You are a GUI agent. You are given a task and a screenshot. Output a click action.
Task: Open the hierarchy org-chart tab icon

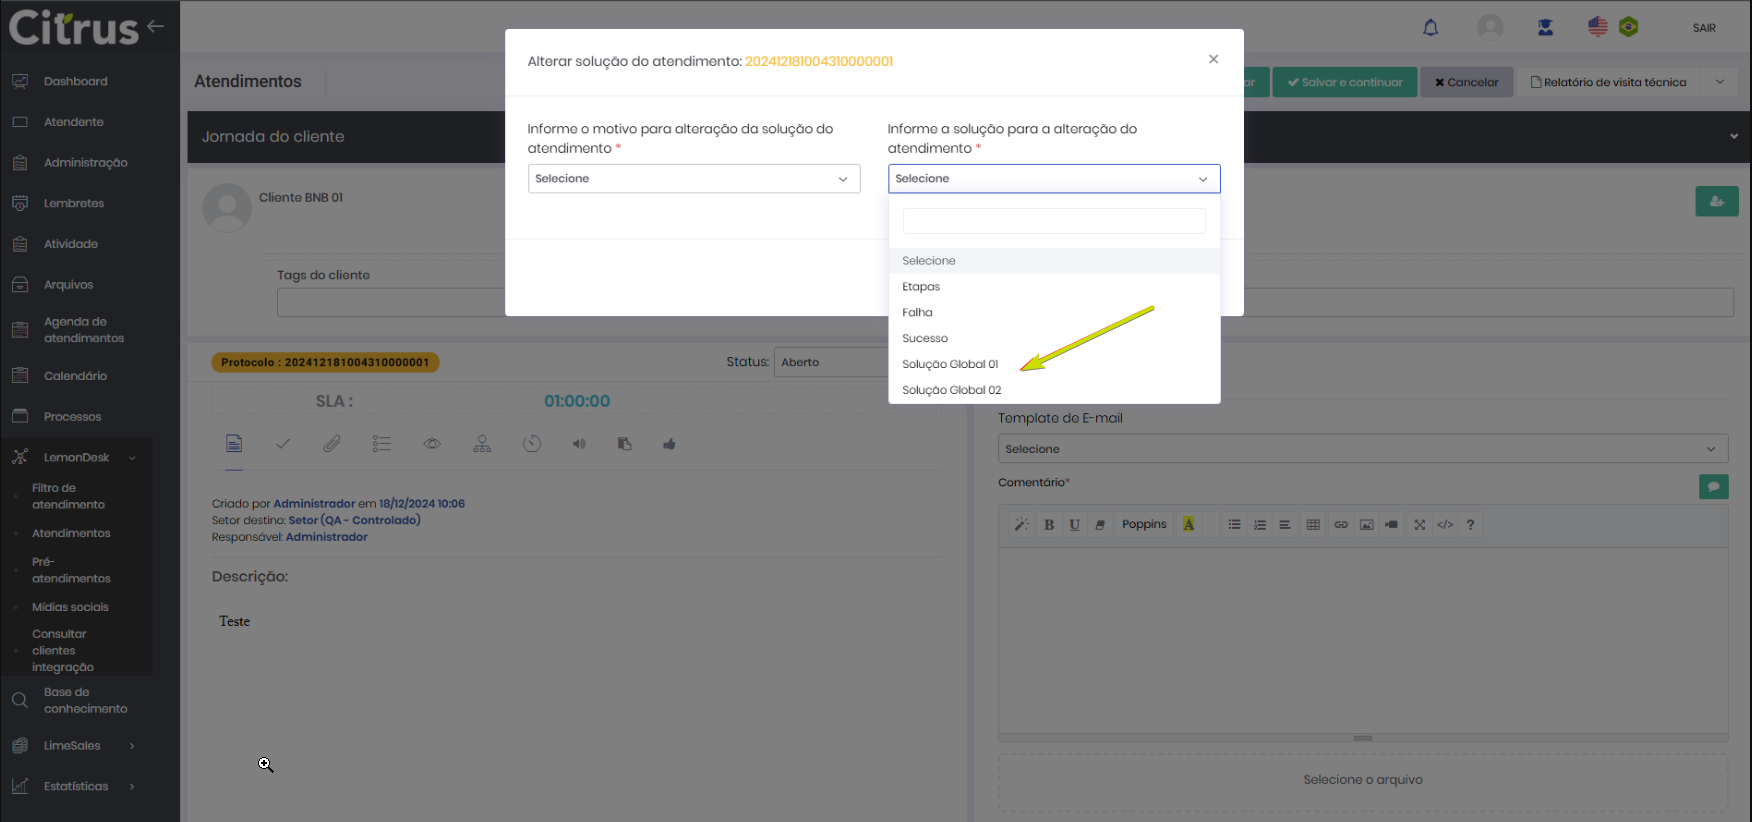pos(482,444)
